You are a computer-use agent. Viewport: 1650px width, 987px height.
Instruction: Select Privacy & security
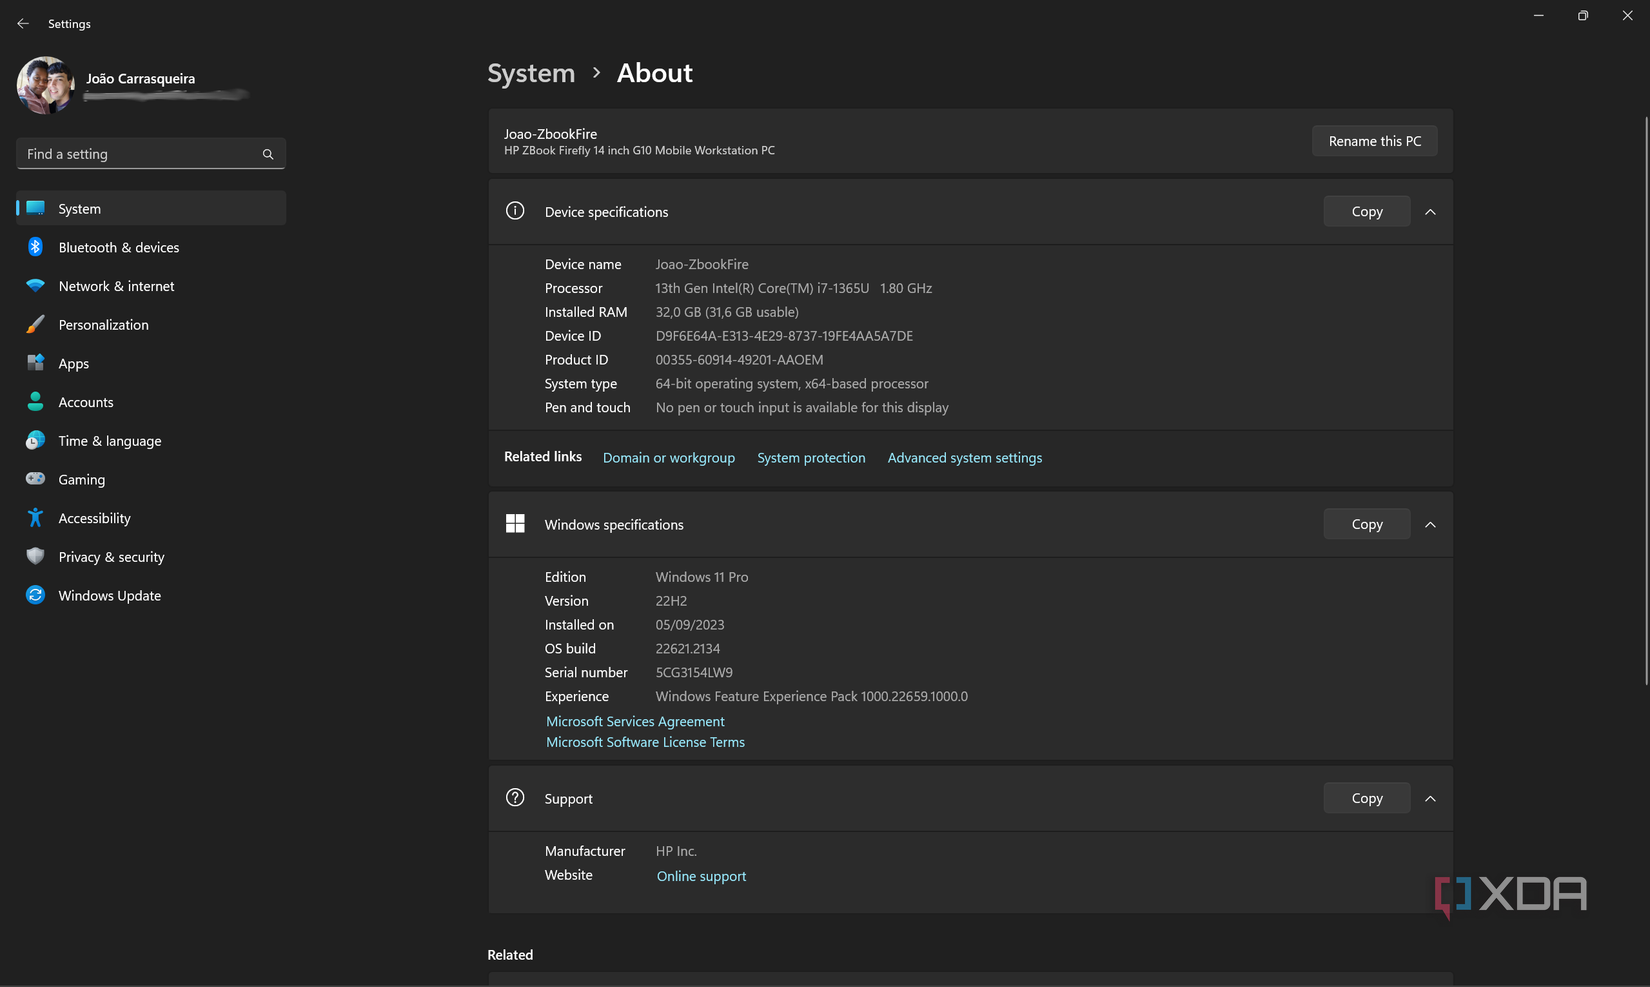[x=110, y=557]
